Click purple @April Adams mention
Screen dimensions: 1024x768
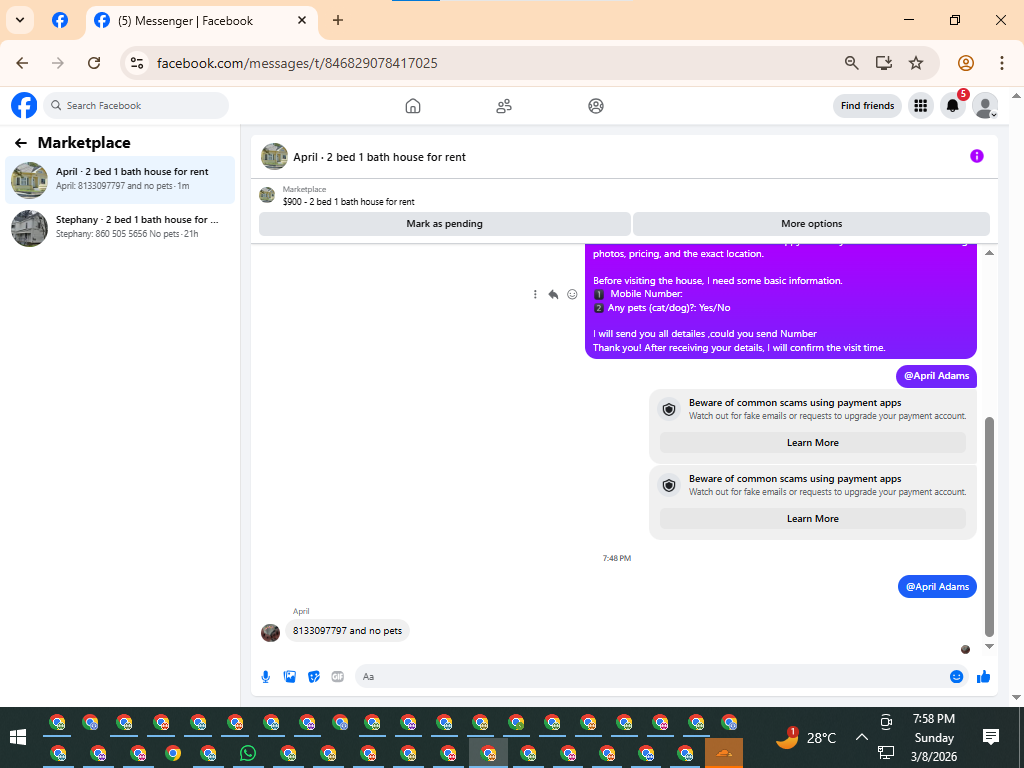(936, 376)
